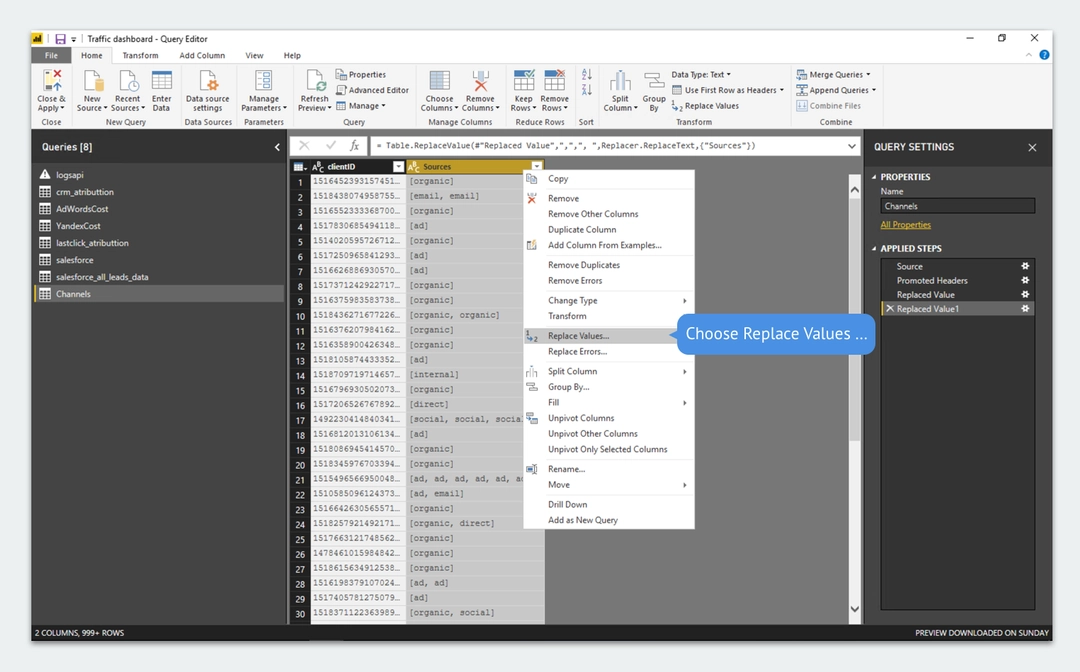The height and width of the screenshot is (672, 1080).
Task: Collapse the Queries pane
Action: coord(277,147)
